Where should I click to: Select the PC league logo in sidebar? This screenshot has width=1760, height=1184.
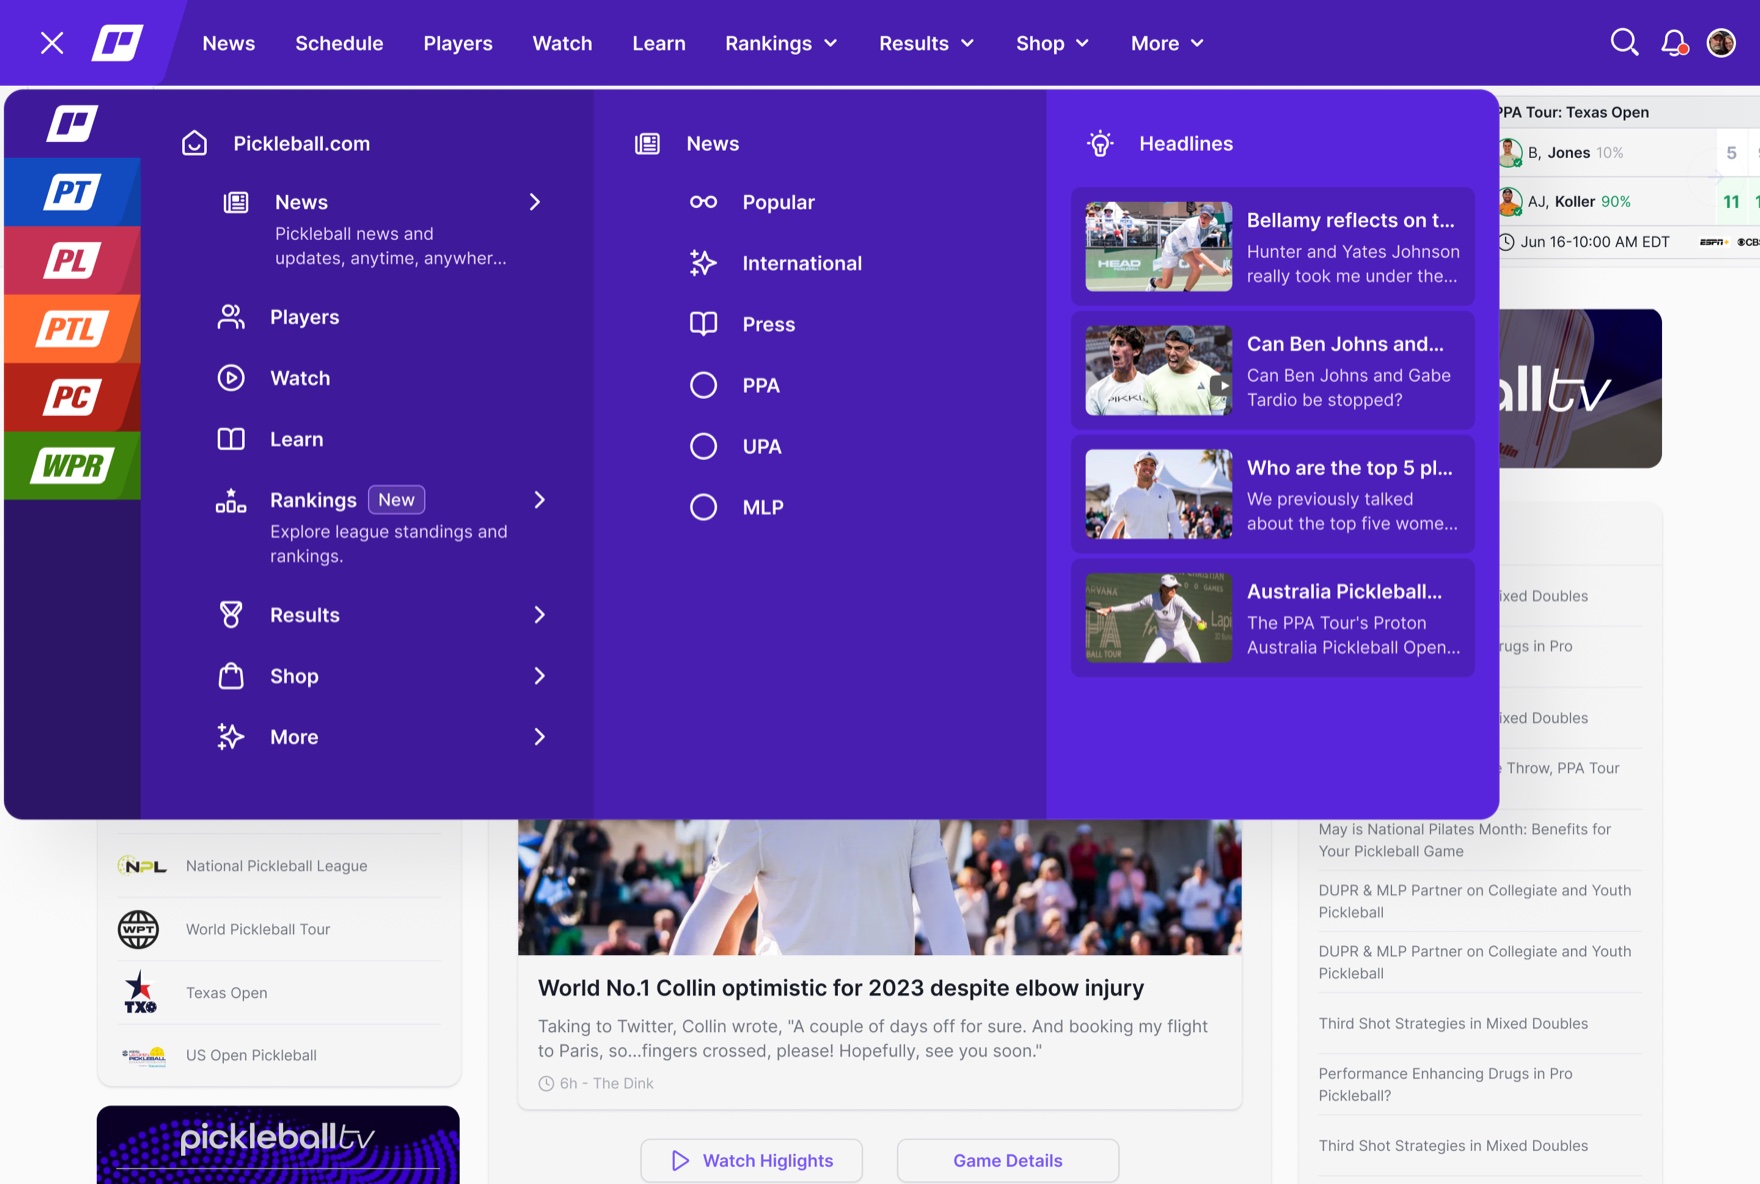point(72,397)
